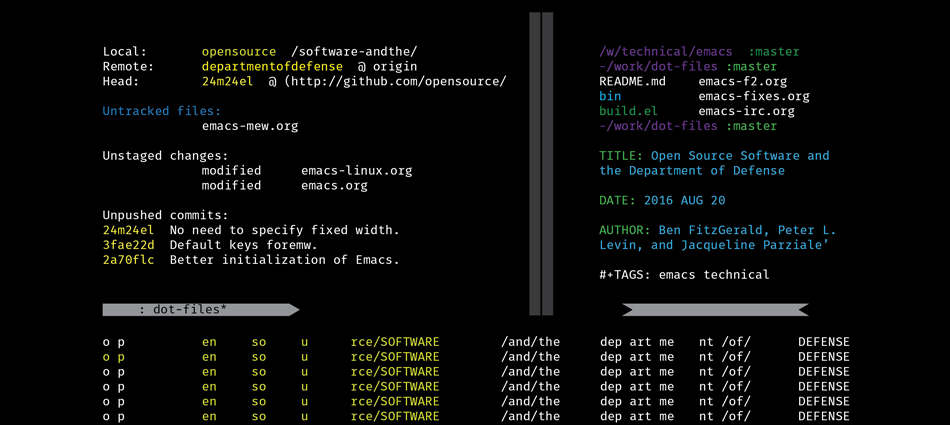Click "the Department of Defense" title line
Viewport: 950px width, 425px height.
[x=692, y=171]
